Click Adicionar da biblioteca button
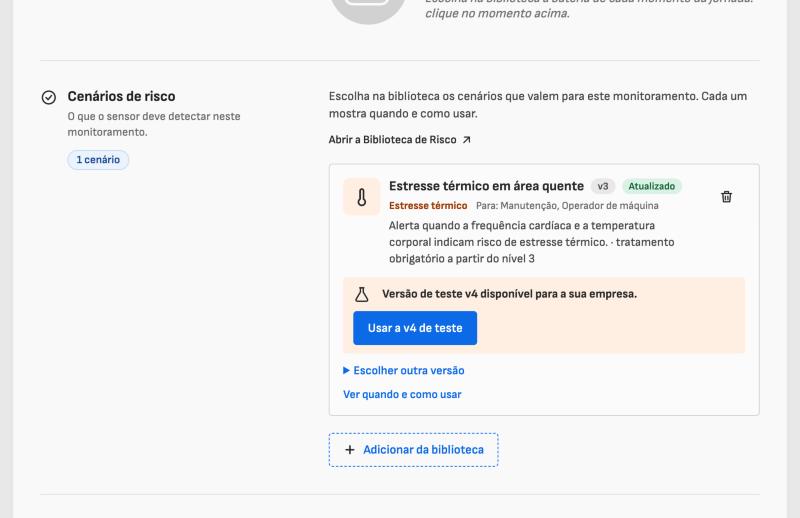This screenshot has width=800, height=518. (x=413, y=450)
